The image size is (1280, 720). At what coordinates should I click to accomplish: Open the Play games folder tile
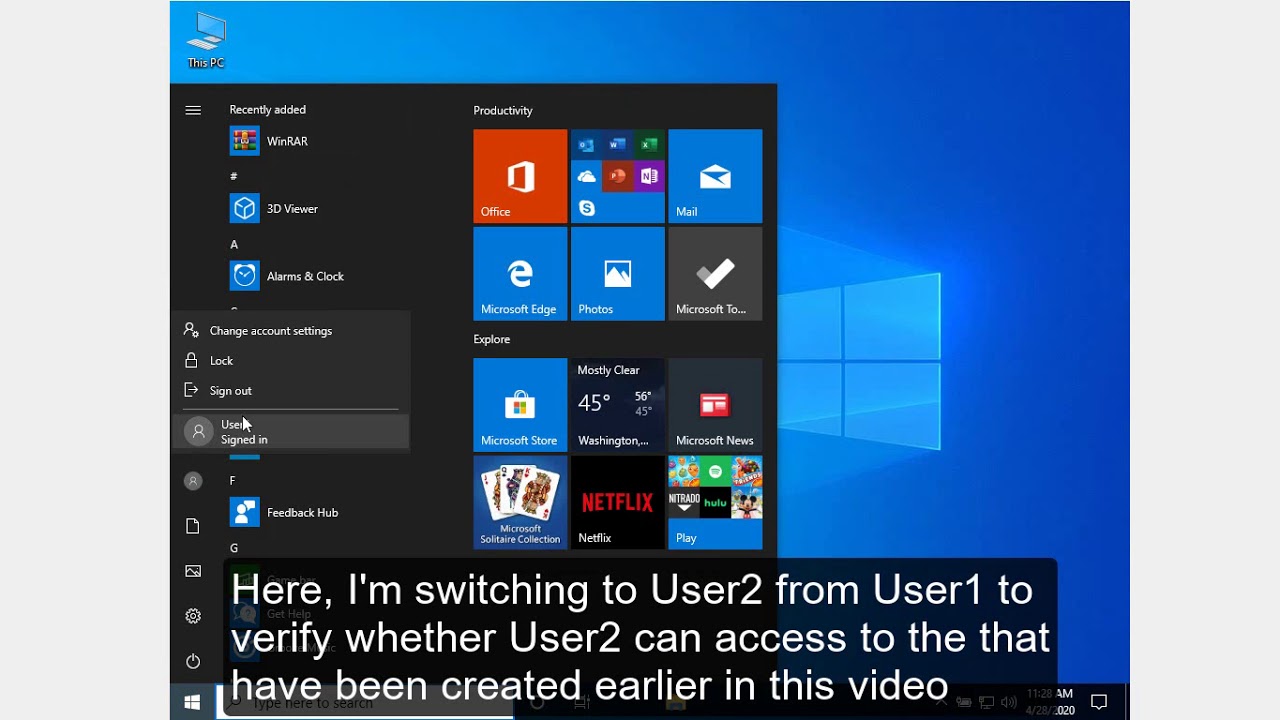point(715,503)
